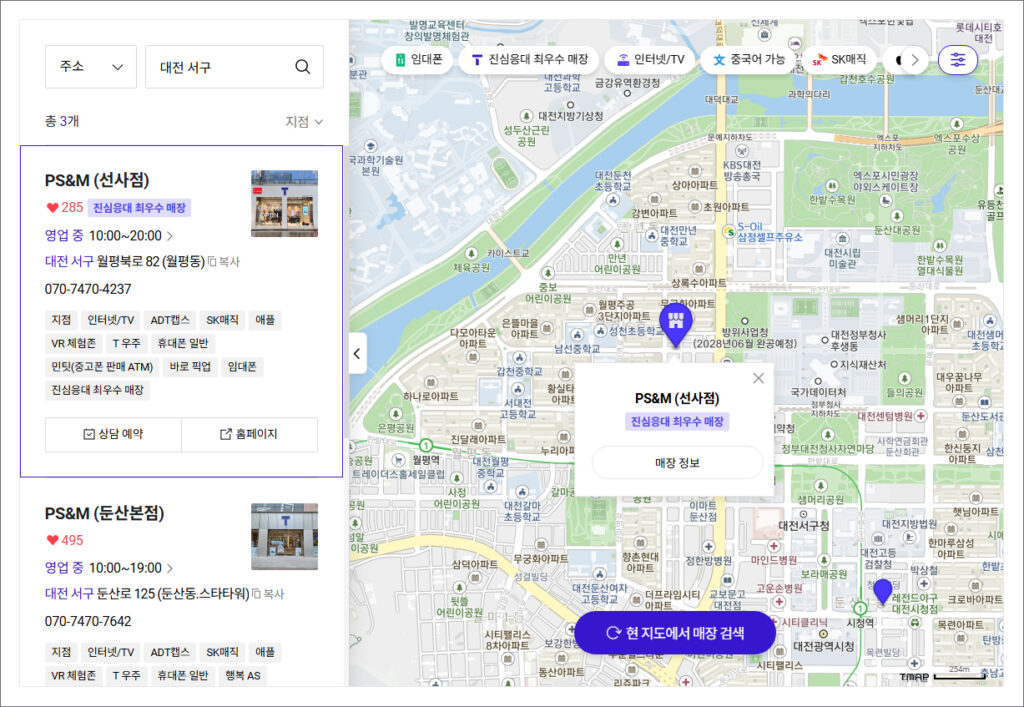1024x707 pixels.
Task: Open the map filter settings icon
Action: click(958, 60)
